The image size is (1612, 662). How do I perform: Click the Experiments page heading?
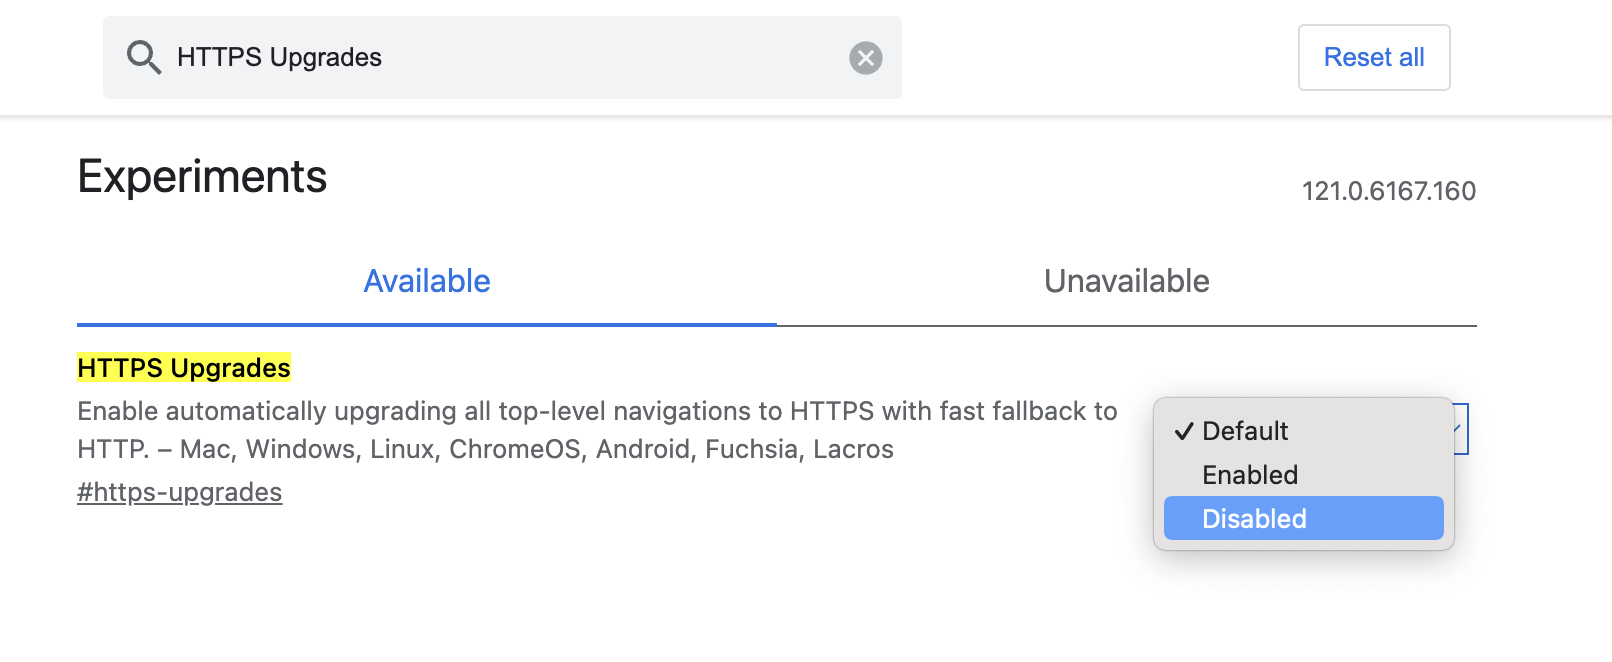click(x=202, y=177)
